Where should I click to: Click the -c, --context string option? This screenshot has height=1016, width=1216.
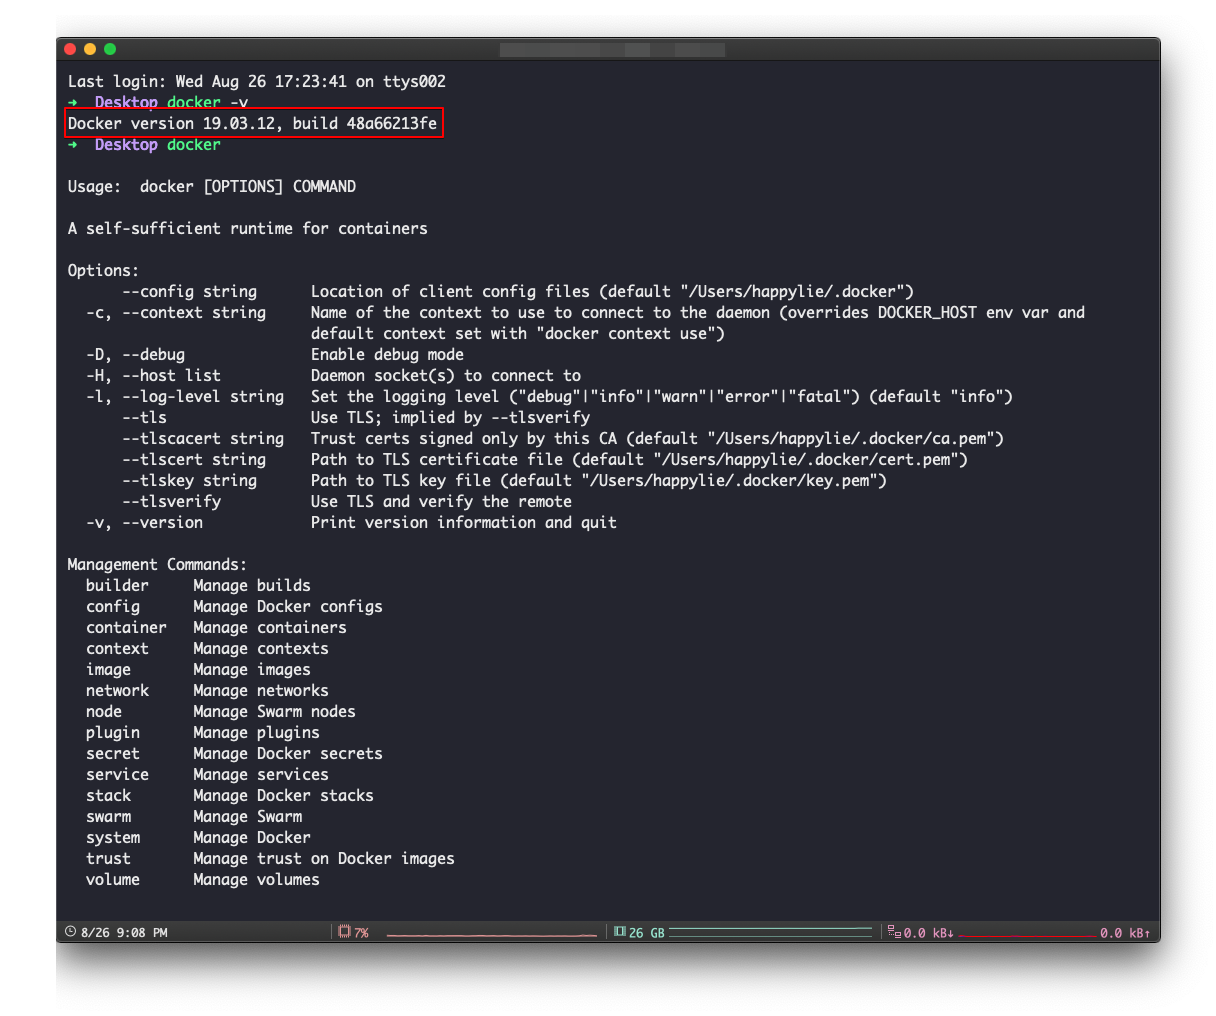click(x=176, y=313)
